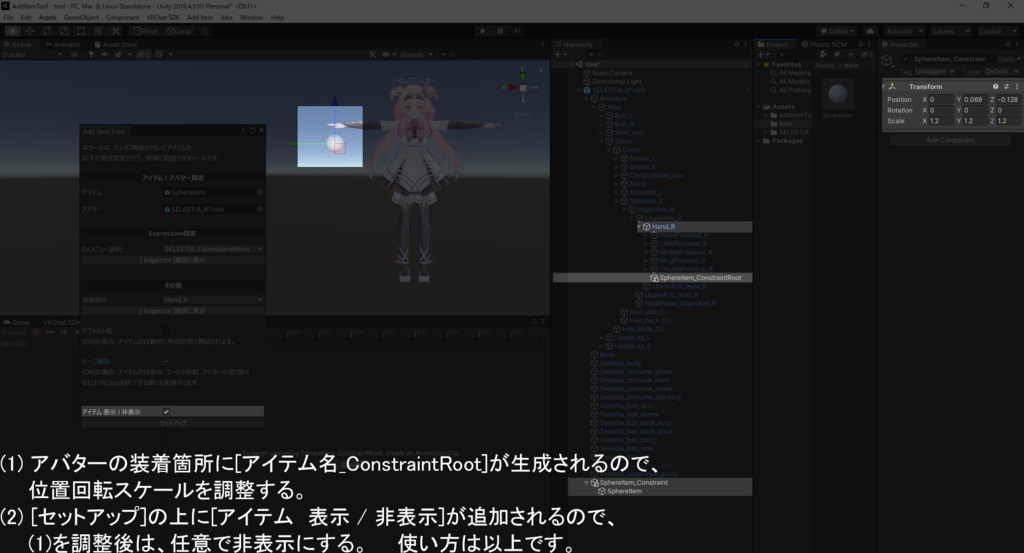Click Project search-by-label icon

tap(838, 55)
